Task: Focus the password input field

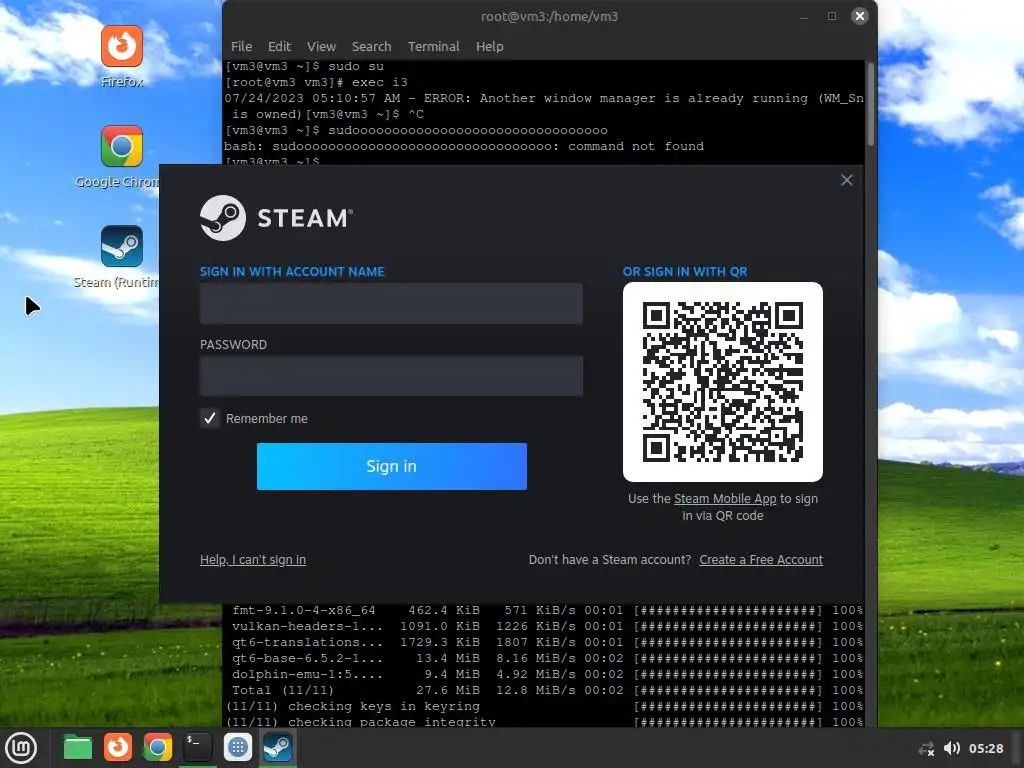Action: (391, 376)
